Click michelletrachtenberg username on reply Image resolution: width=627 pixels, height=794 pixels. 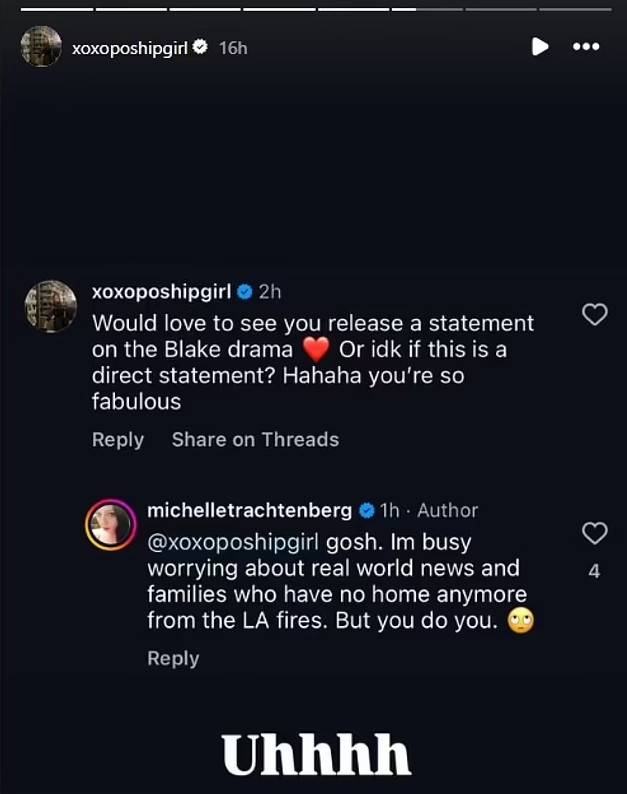point(249,510)
